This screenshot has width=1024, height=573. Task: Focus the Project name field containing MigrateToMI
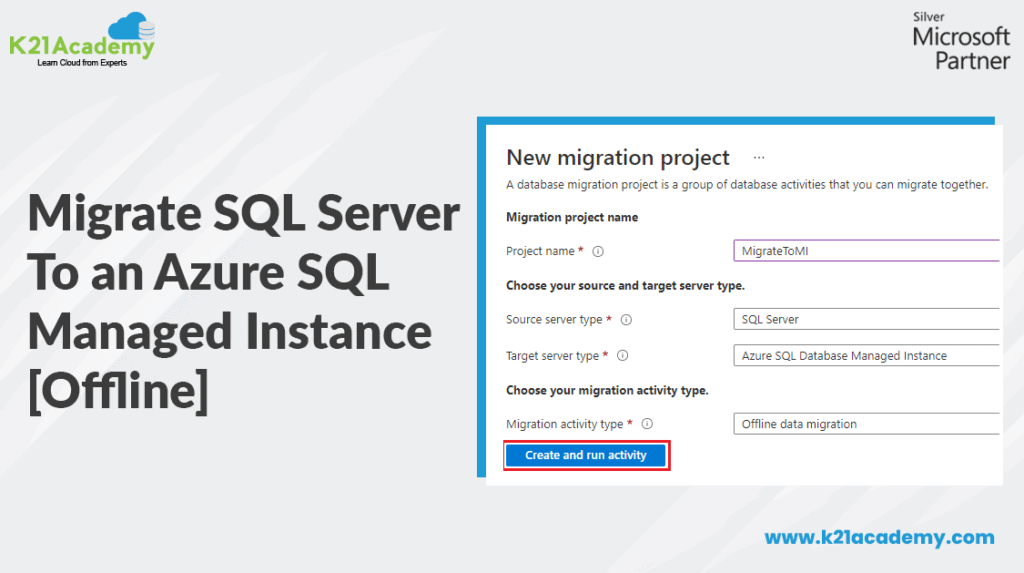[866, 251]
